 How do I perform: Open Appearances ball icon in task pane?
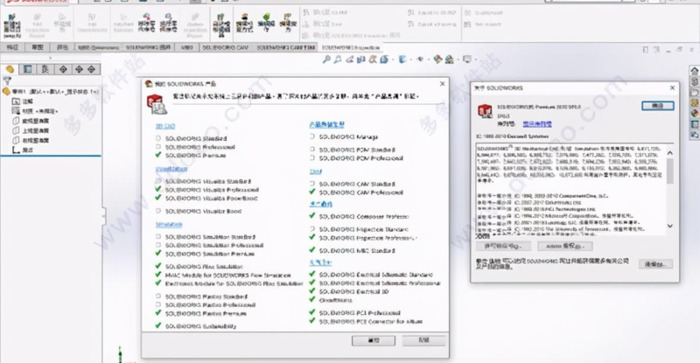694,113
